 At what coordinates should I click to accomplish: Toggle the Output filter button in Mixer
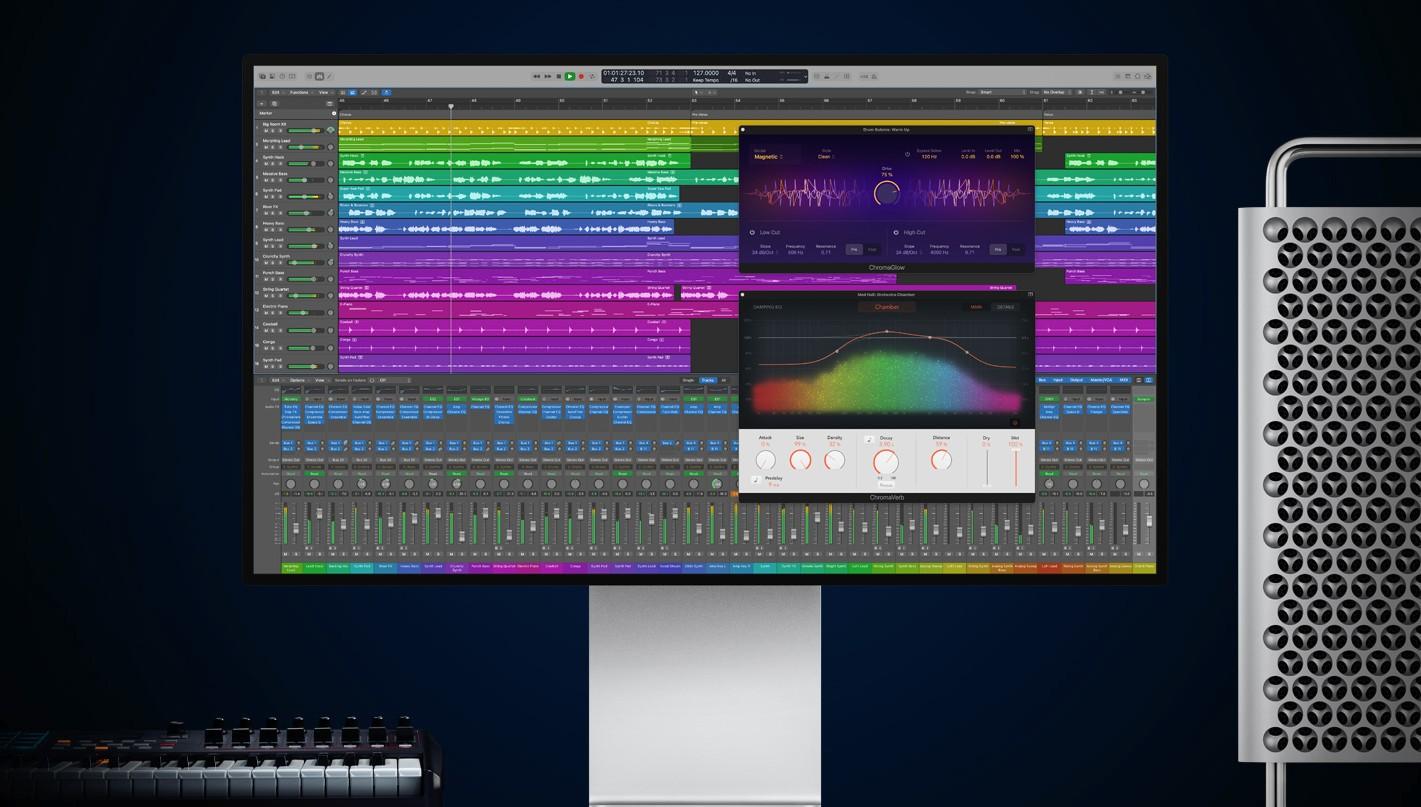click(x=1076, y=380)
